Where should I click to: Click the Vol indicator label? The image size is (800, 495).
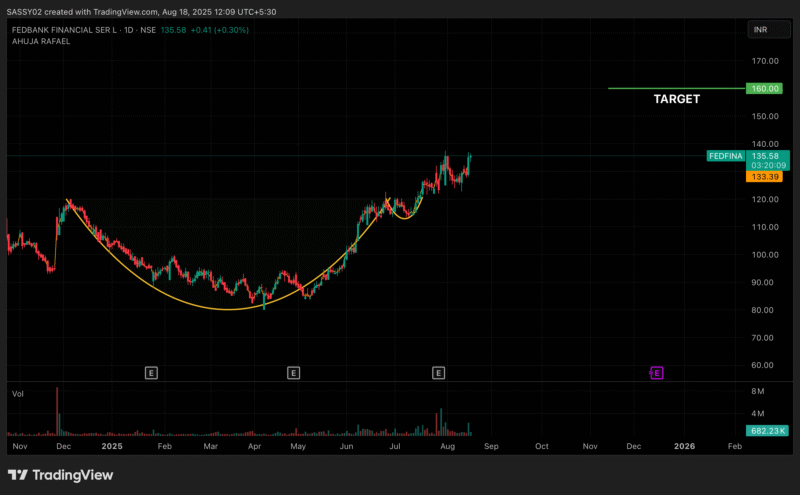(x=17, y=394)
